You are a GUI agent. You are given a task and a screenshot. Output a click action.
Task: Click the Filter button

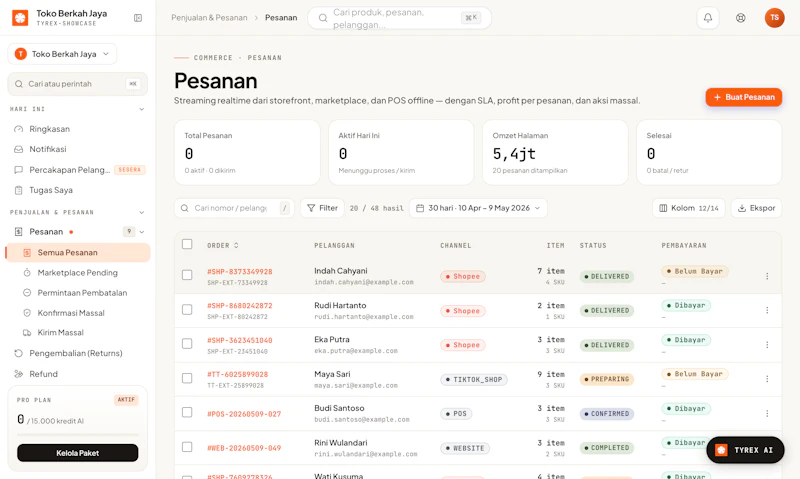(322, 208)
